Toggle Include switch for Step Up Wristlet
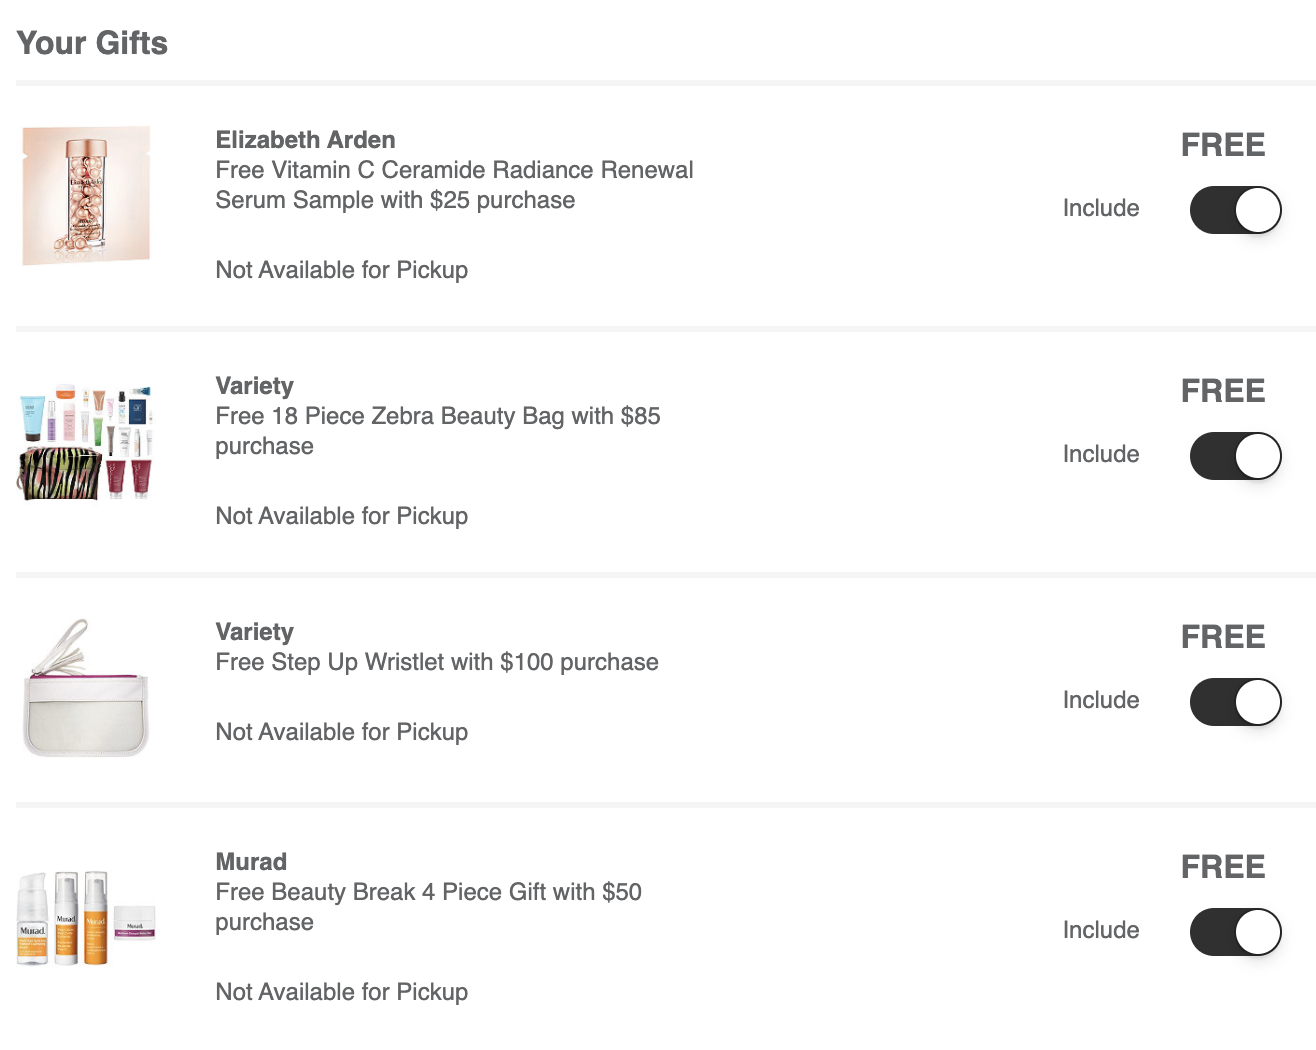The image size is (1316, 1050). (x=1235, y=702)
